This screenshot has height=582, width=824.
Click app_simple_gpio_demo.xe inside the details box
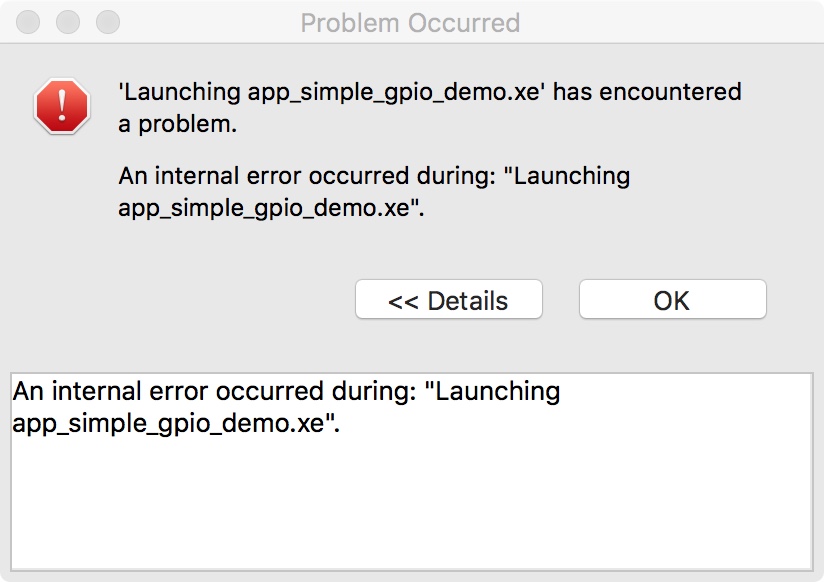[168, 423]
